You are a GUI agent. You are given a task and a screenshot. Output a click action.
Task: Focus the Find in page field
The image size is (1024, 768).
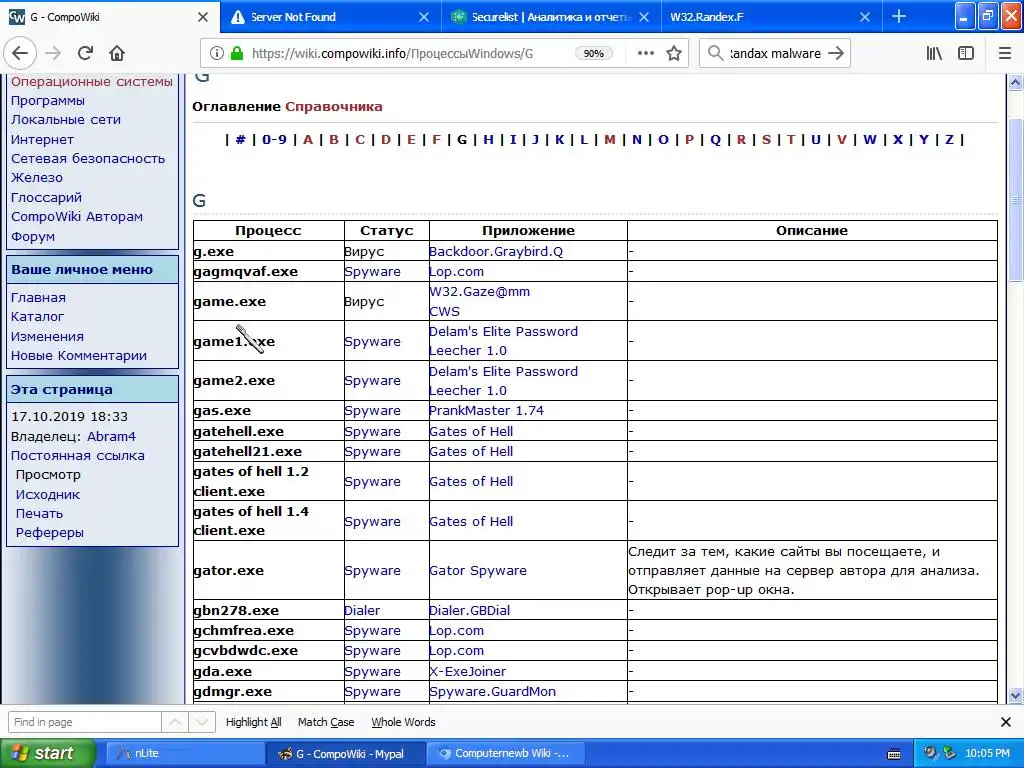coord(84,722)
